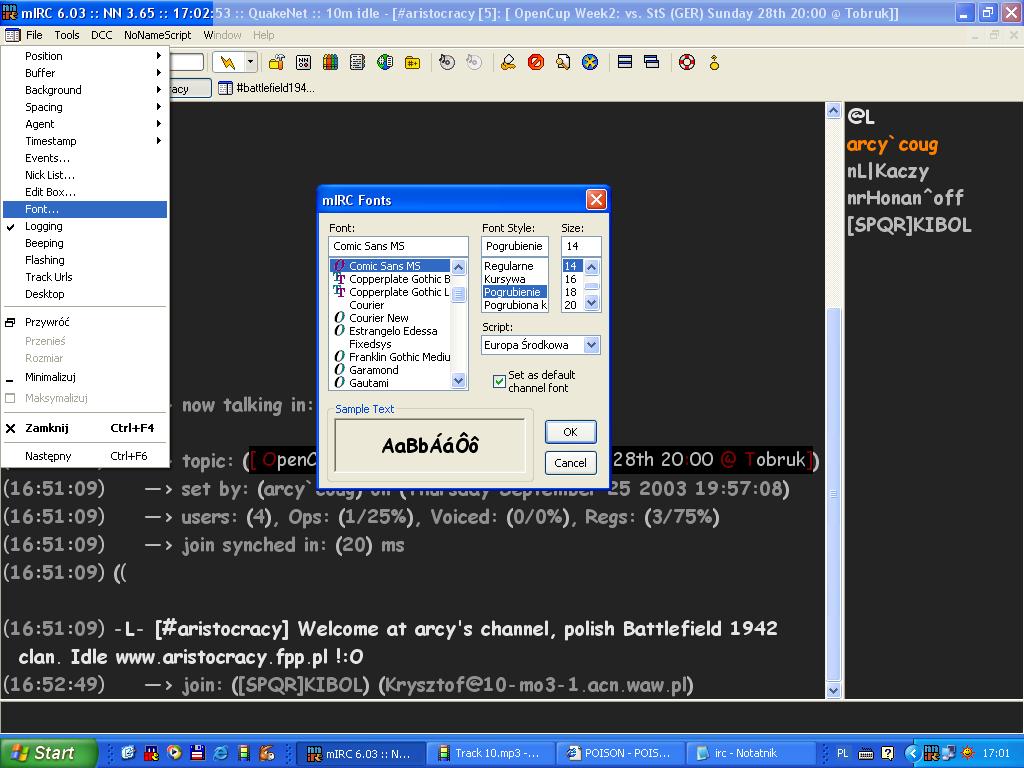Open the dropdown arrow beside connect icon

pos(250,62)
